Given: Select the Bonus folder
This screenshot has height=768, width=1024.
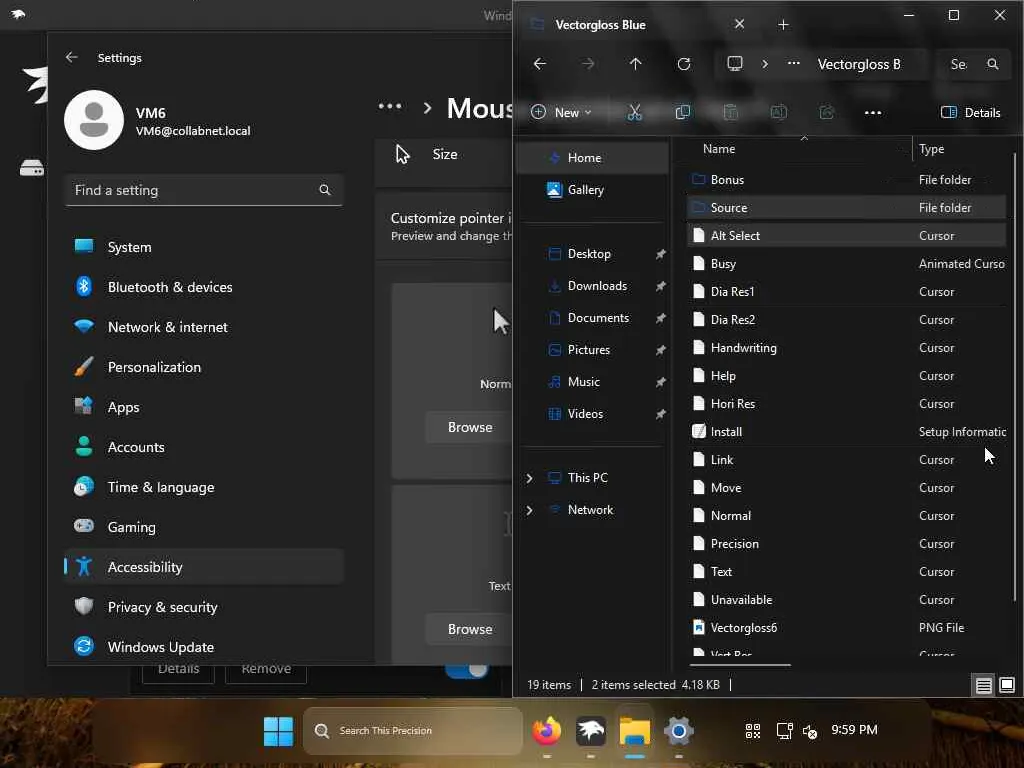Looking at the screenshot, I should (846, 180).
